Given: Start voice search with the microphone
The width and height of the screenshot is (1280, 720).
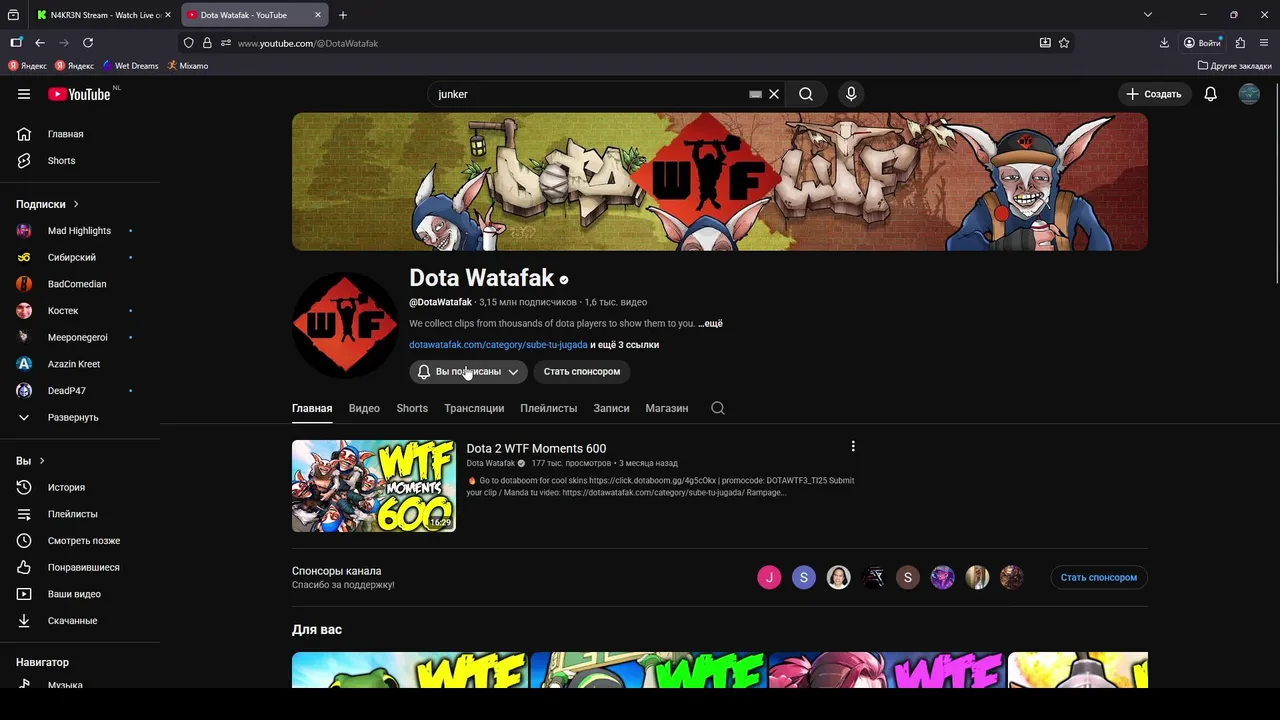Looking at the screenshot, I should [851, 94].
